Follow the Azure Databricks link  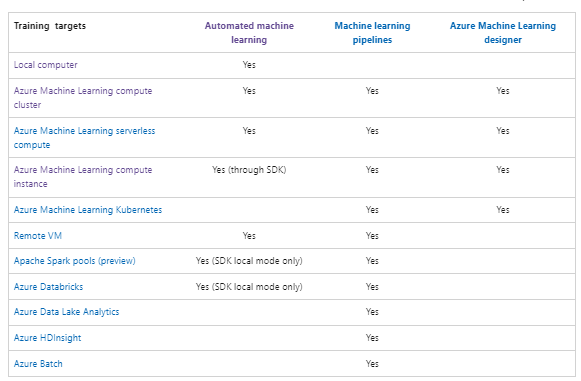pos(48,287)
